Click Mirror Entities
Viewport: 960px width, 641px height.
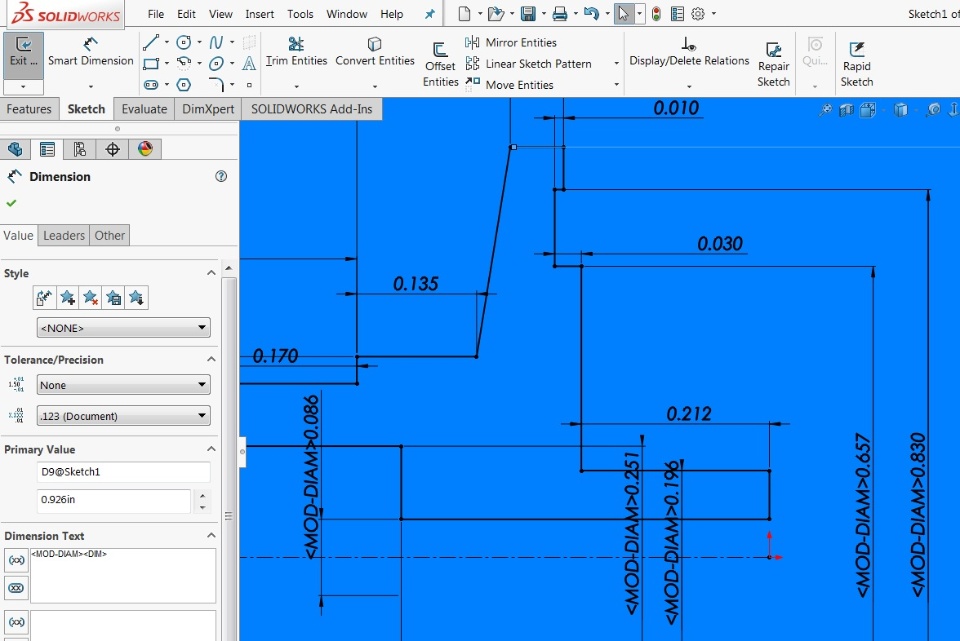click(x=511, y=42)
